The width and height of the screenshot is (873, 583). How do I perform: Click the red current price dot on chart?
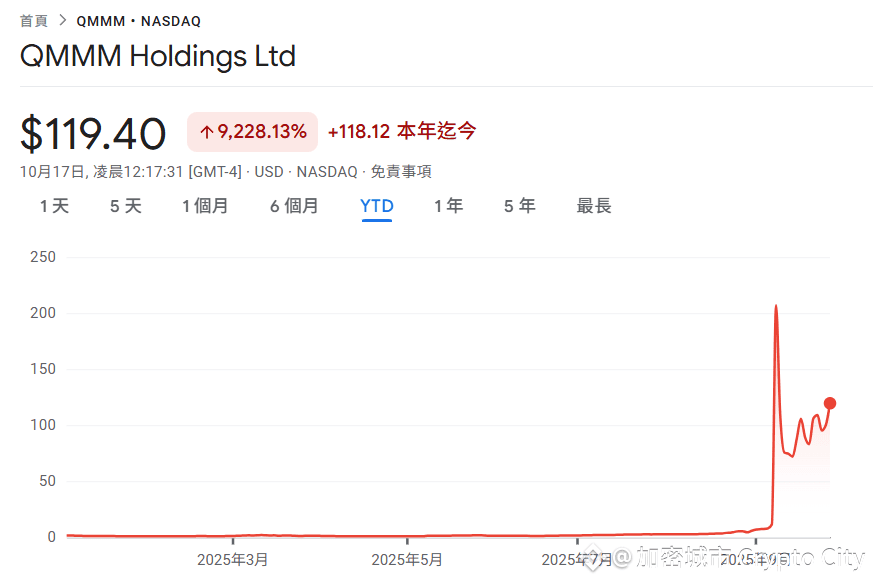[x=829, y=404]
